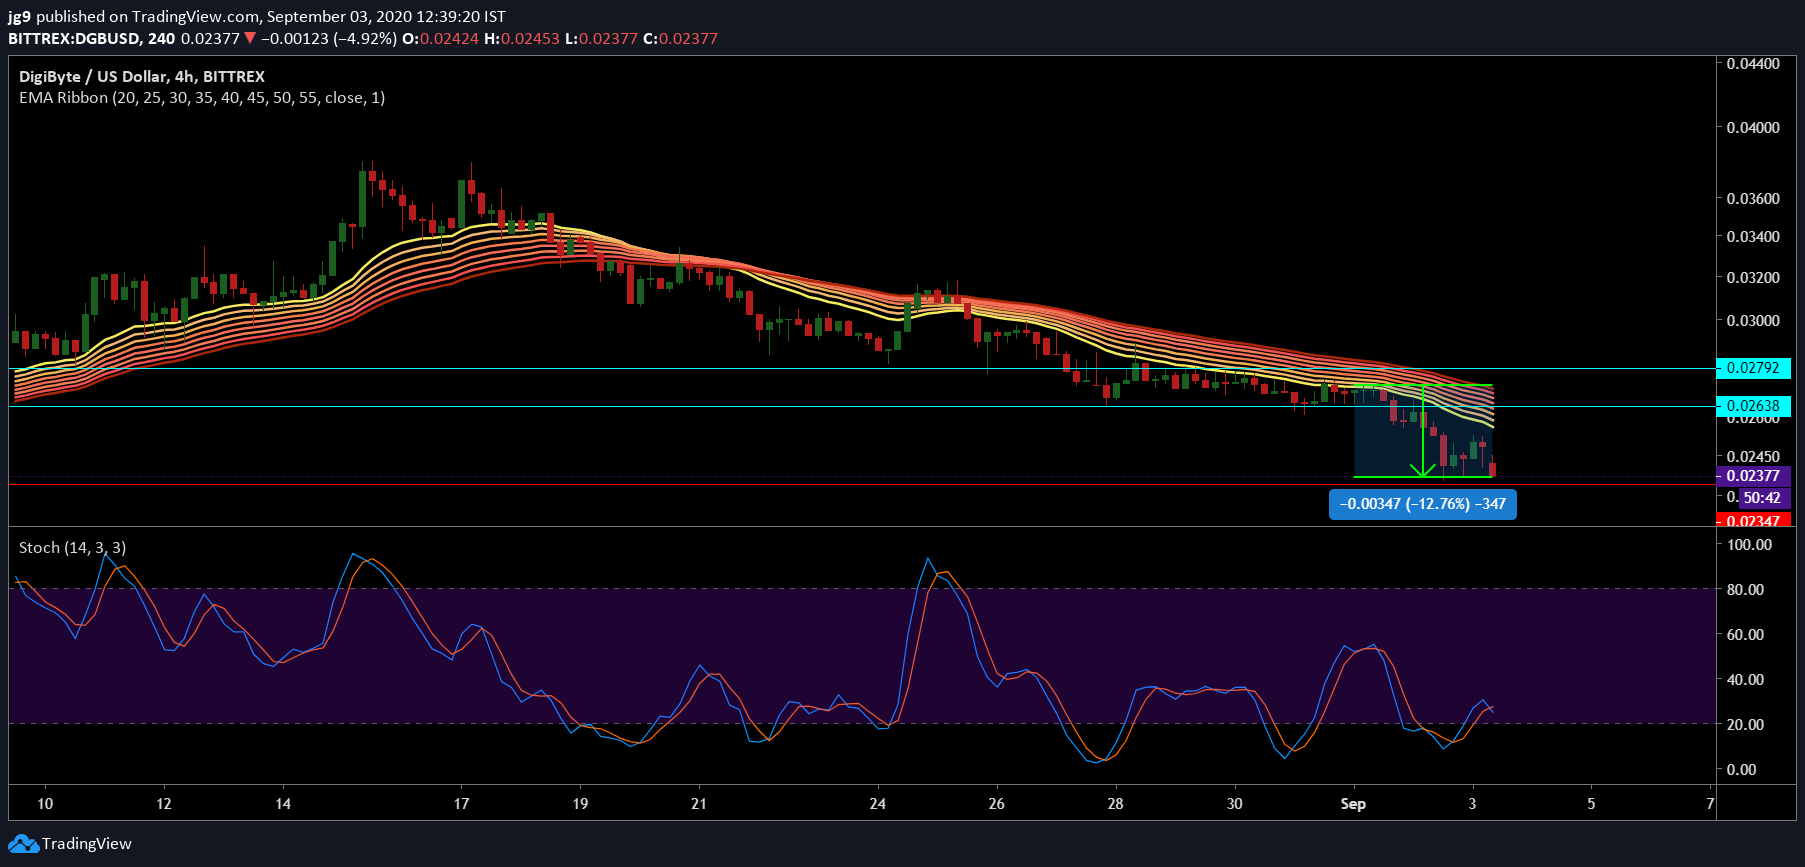This screenshot has width=1805, height=867.
Task: Click the BITTREX:DGBUSD symbol in the header
Action: (75, 39)
